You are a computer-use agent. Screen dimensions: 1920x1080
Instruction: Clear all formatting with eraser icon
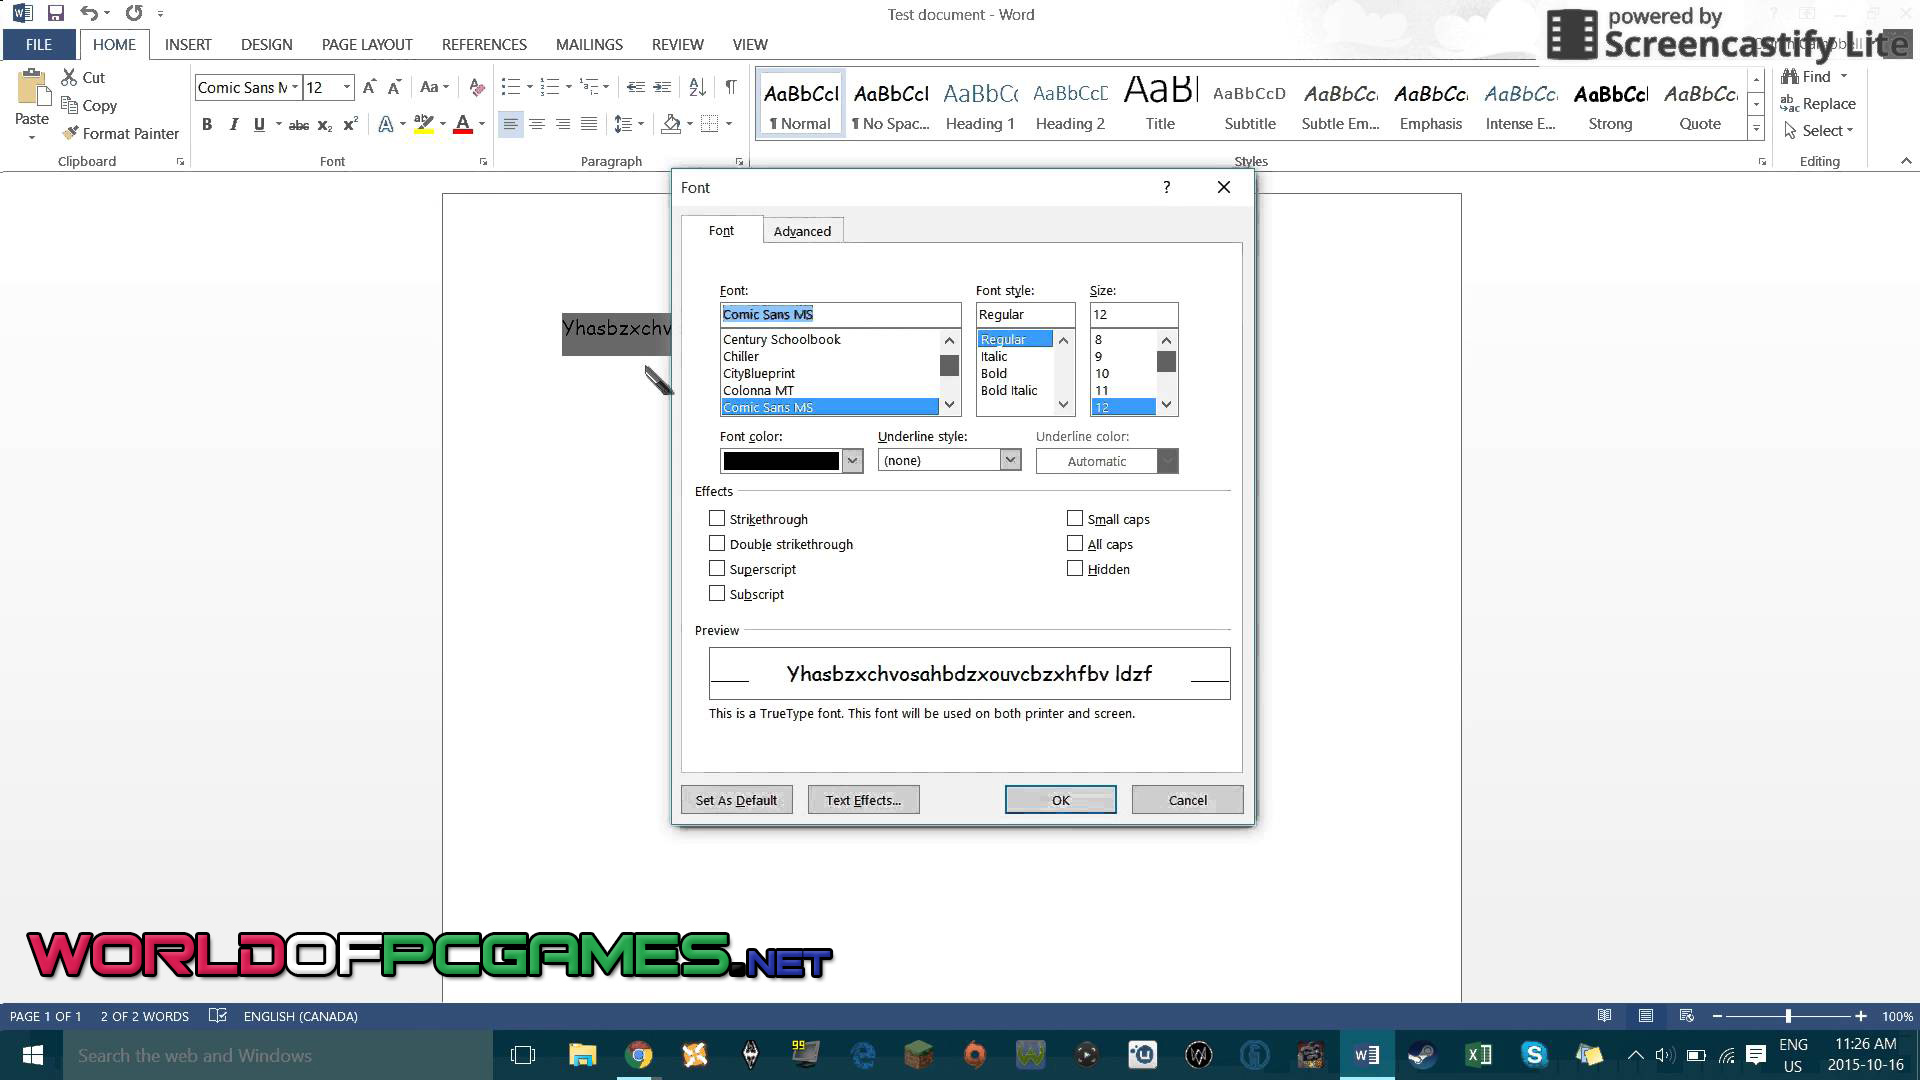pos(477,87)
